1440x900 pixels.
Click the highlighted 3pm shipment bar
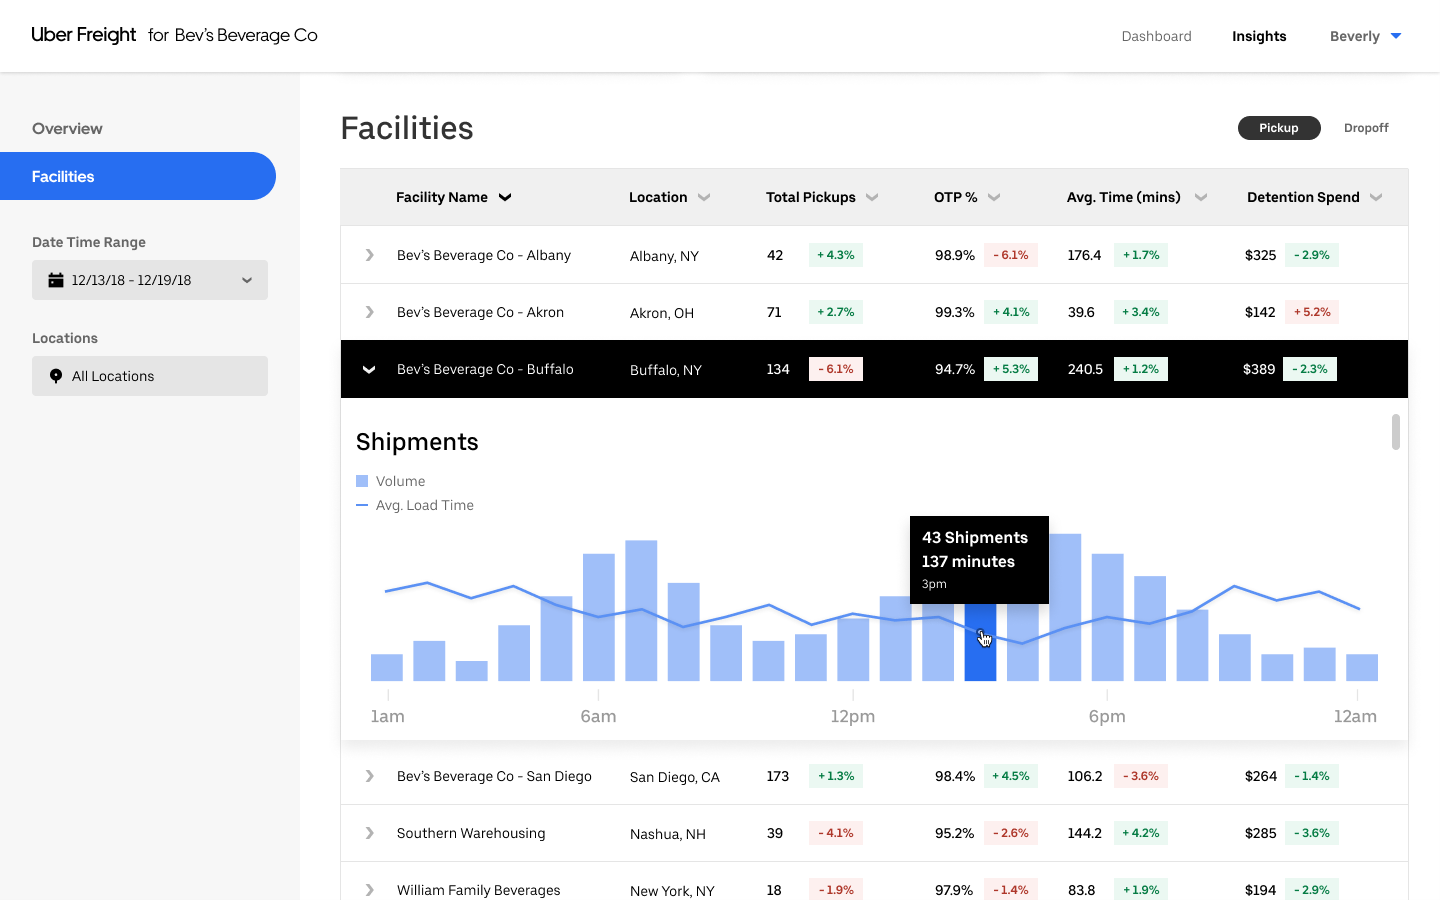click(980, 642)
